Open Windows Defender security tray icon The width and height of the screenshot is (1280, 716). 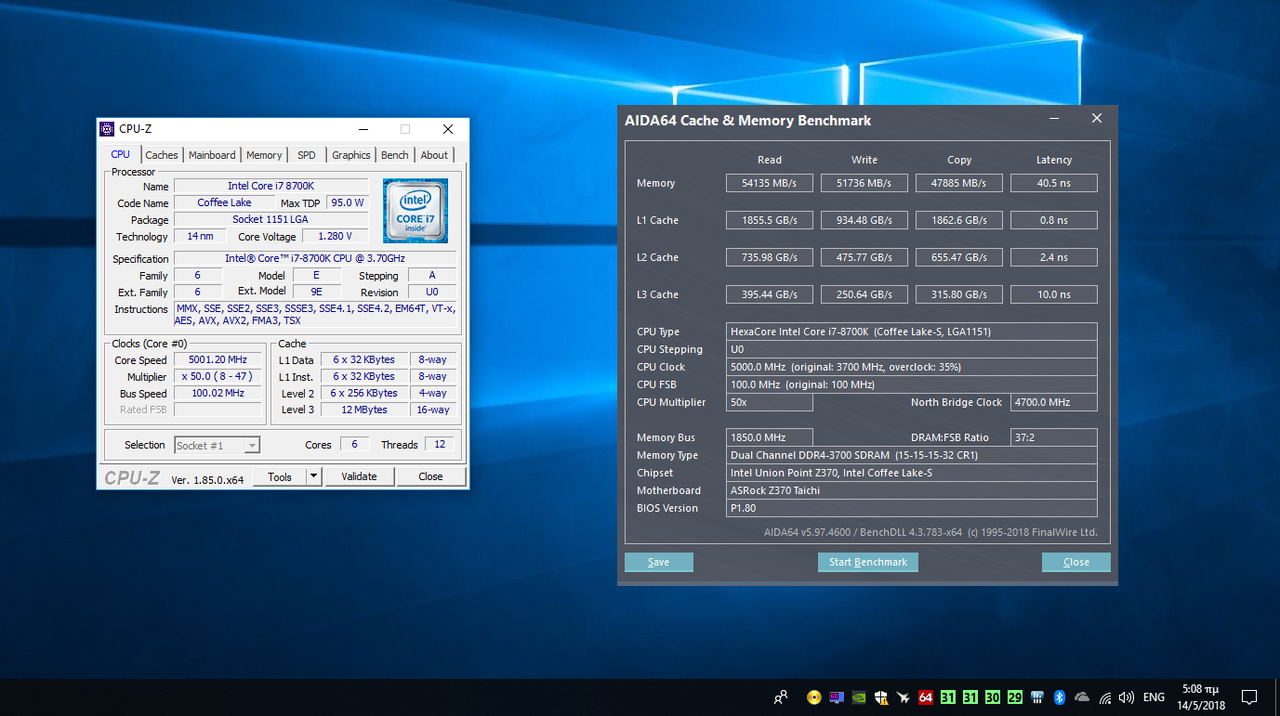[881, 697]
